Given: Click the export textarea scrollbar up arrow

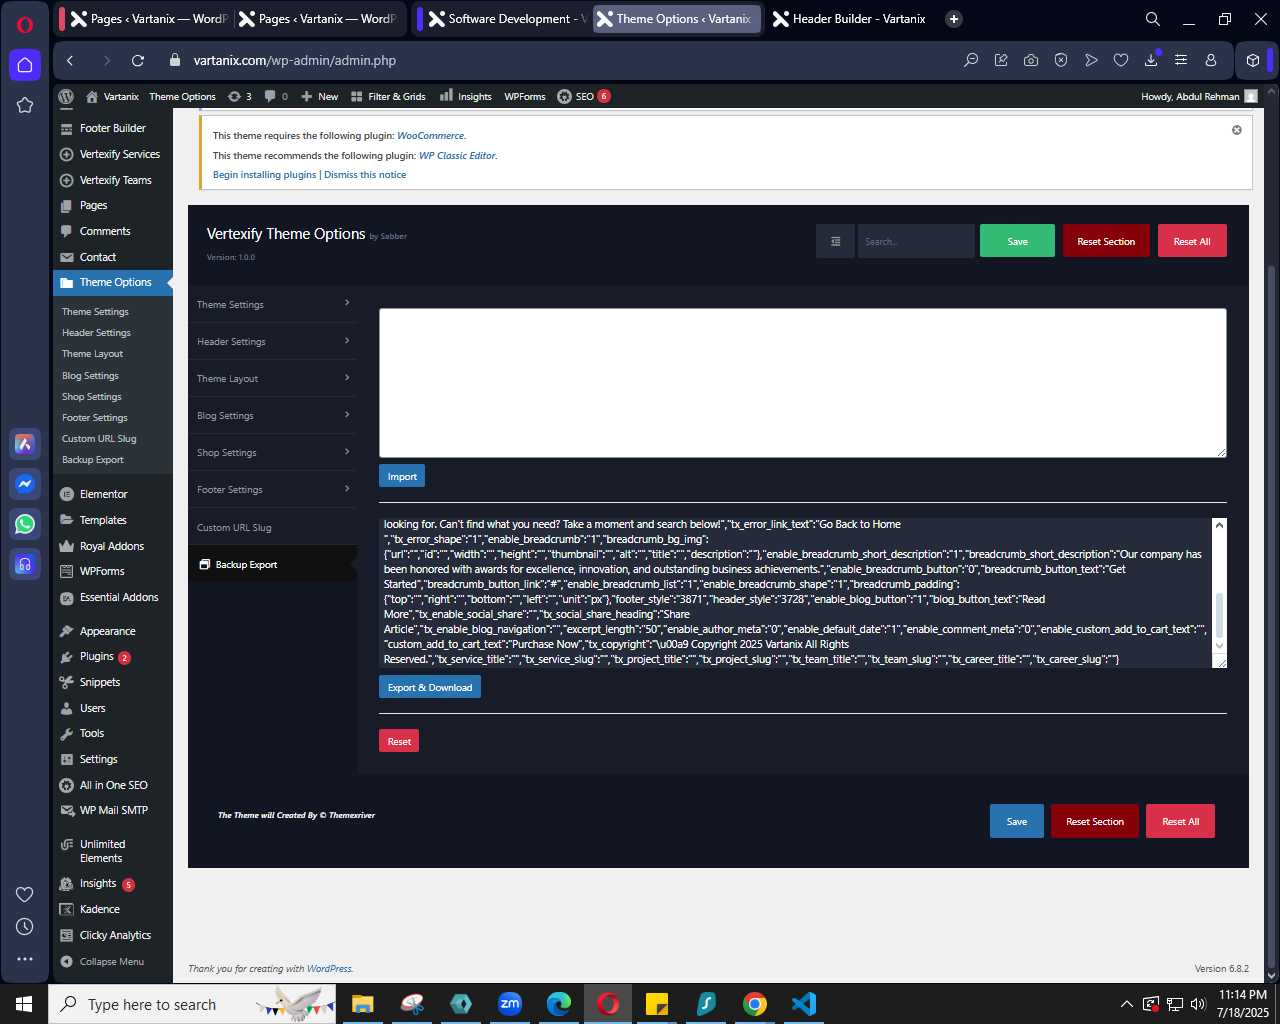Looking at the screenshot, I should click(x=1219, y=525).
